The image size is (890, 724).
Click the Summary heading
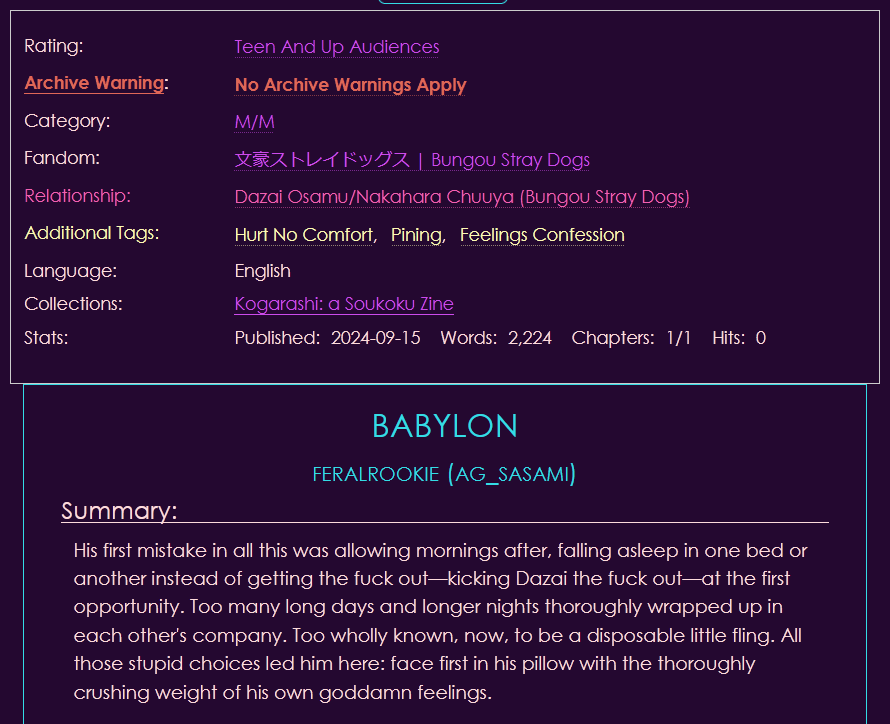pyautogui.click(x=119, y=511)
